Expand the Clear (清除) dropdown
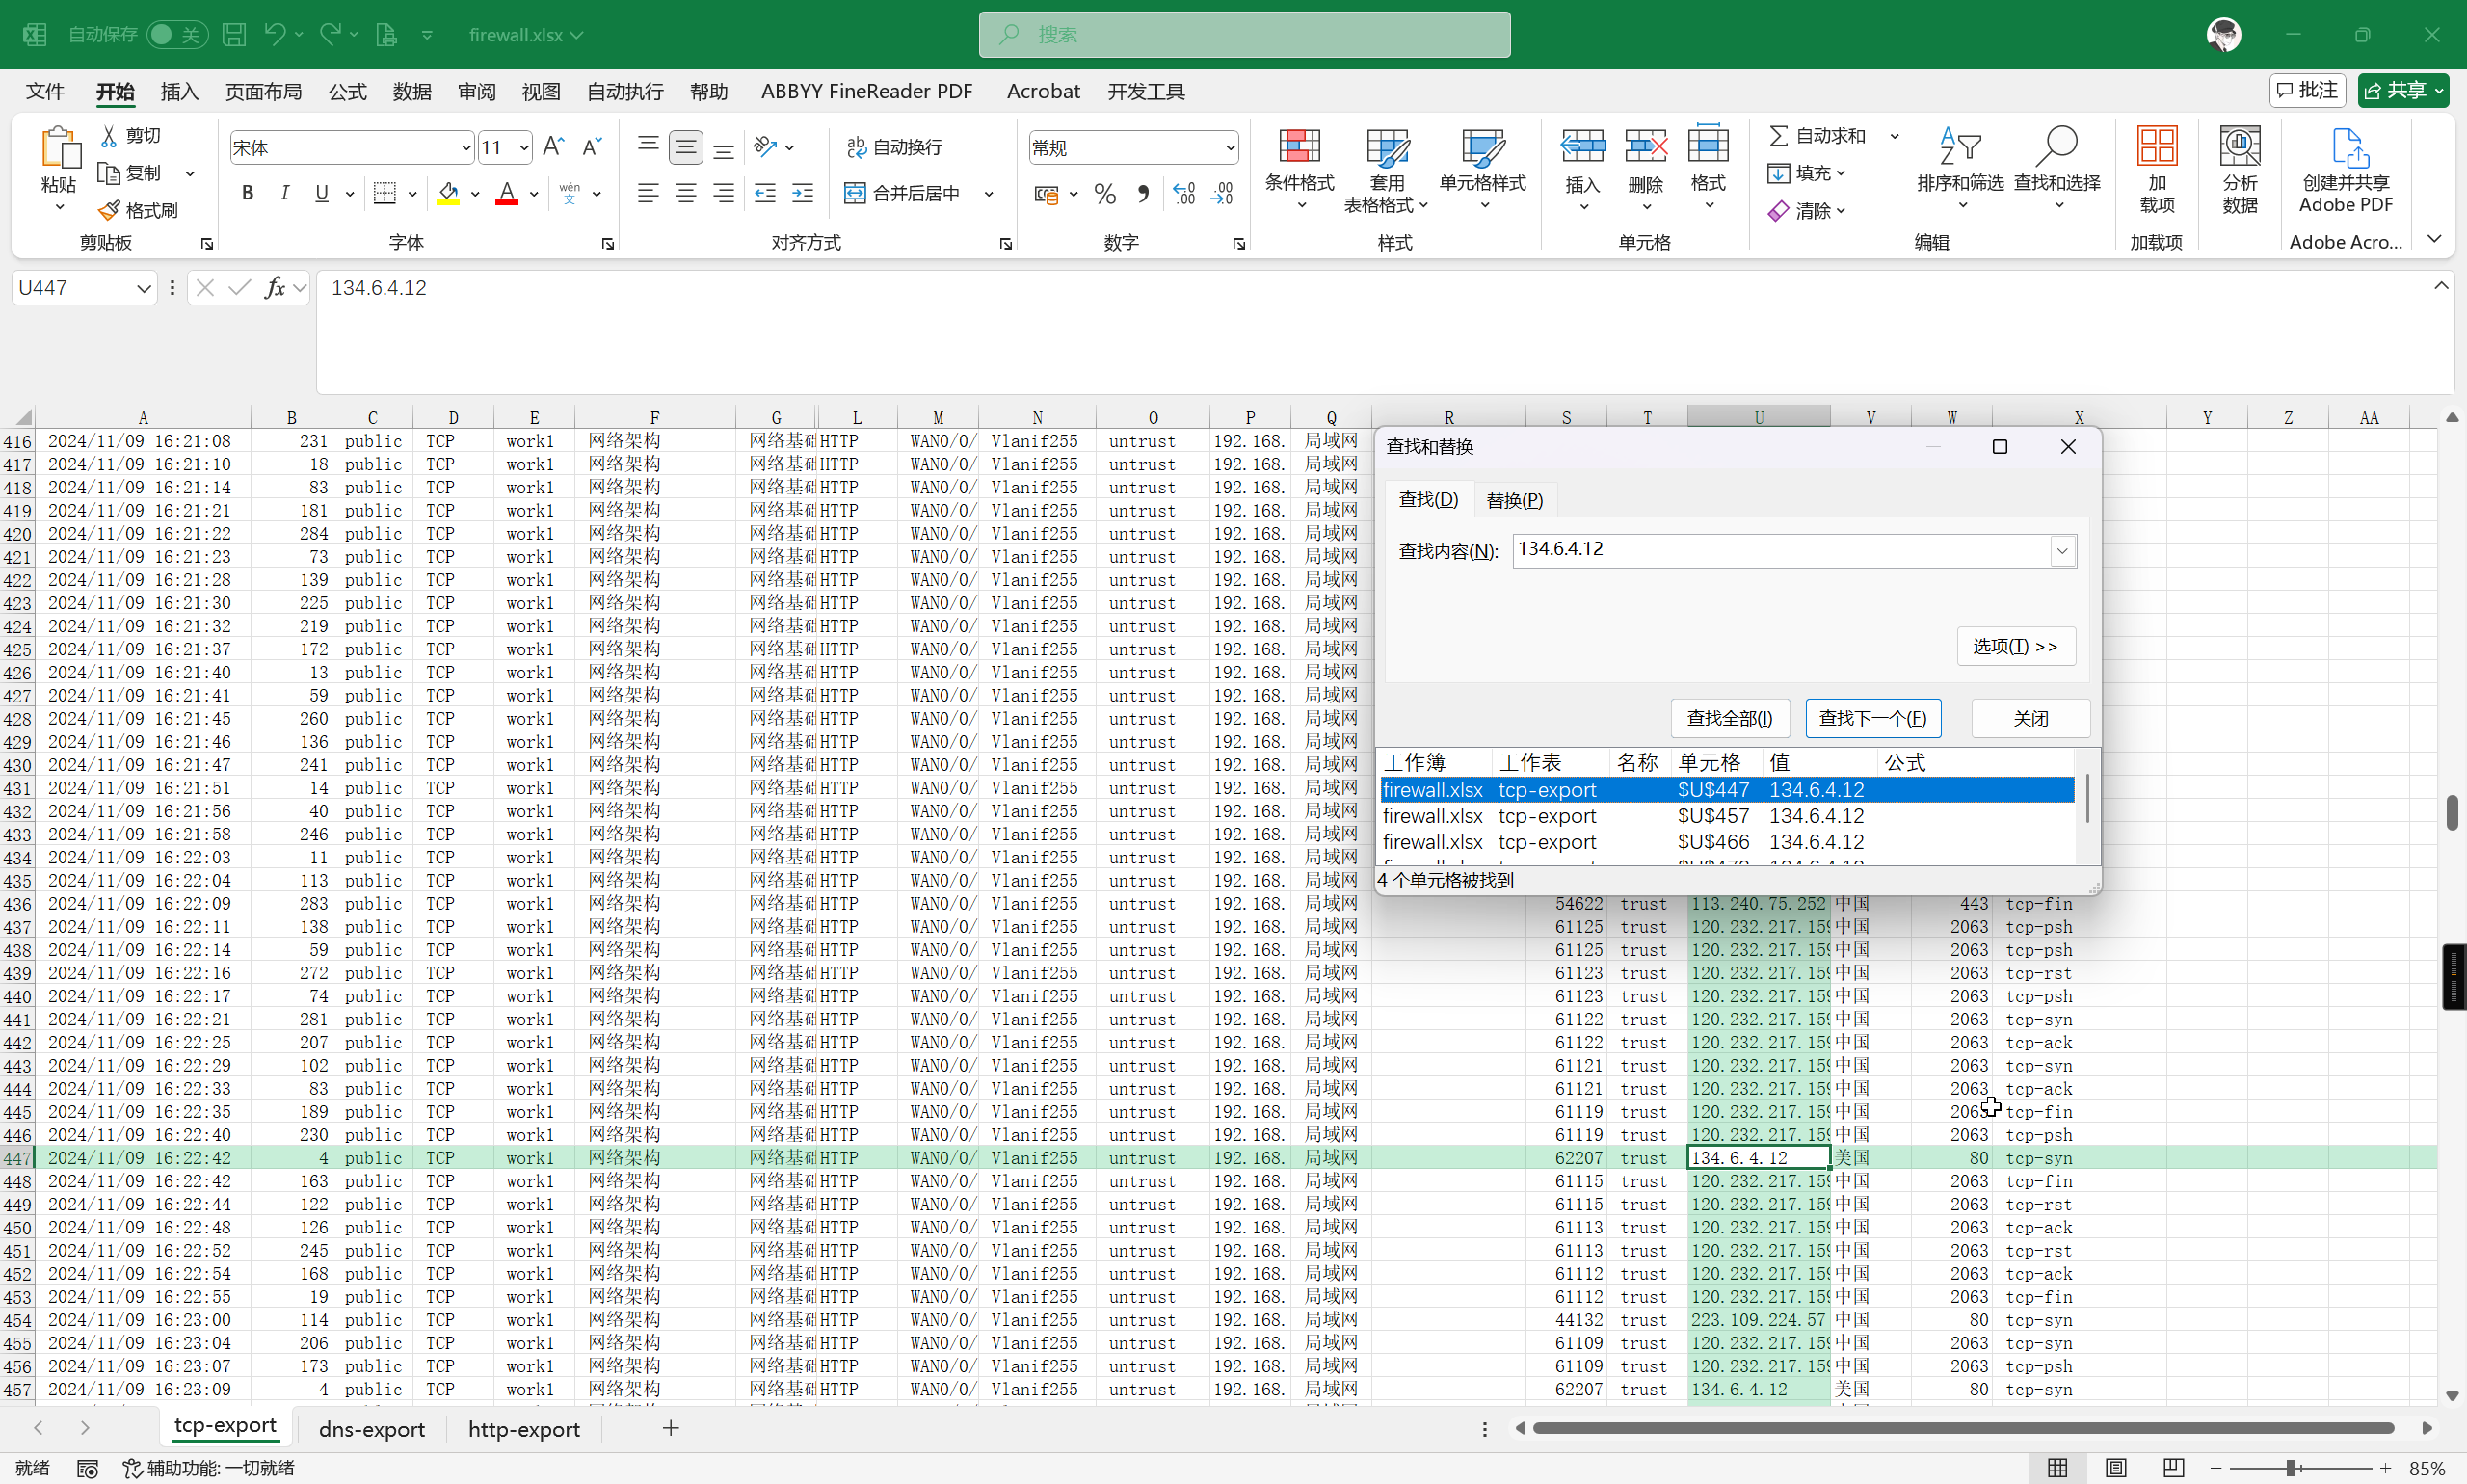2467x1484 pixels. [1841, 211]
